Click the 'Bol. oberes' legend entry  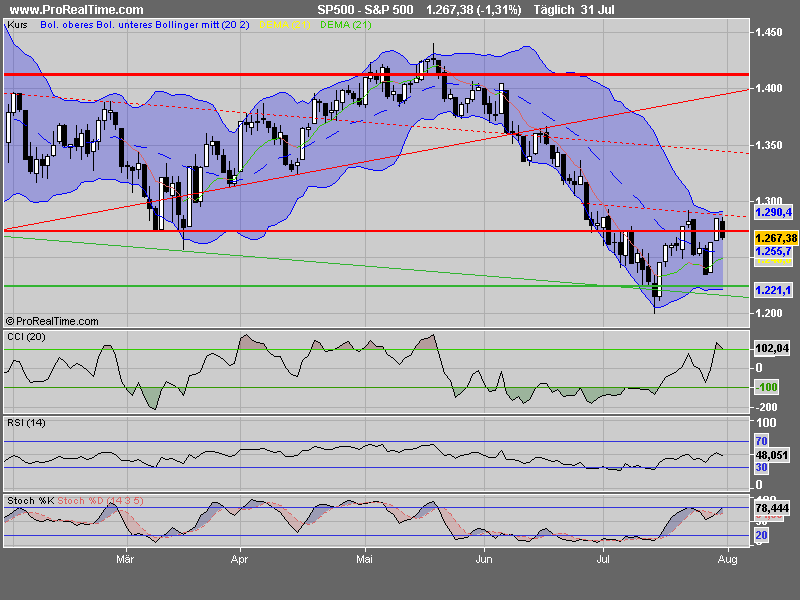point(66,24)
